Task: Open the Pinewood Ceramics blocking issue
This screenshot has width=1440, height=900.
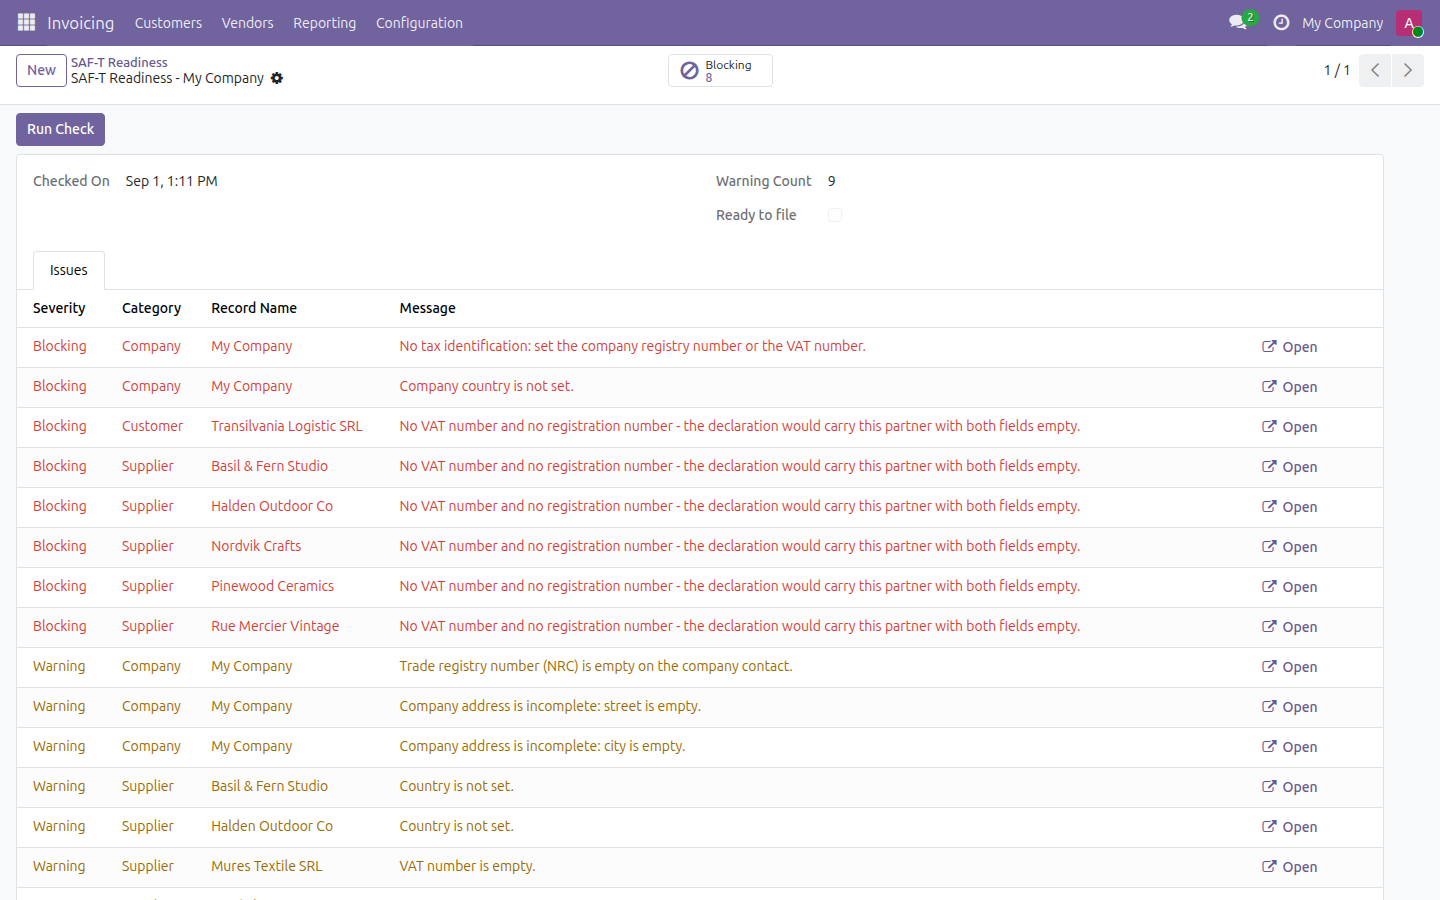Action: click(x=1289, y=587)
